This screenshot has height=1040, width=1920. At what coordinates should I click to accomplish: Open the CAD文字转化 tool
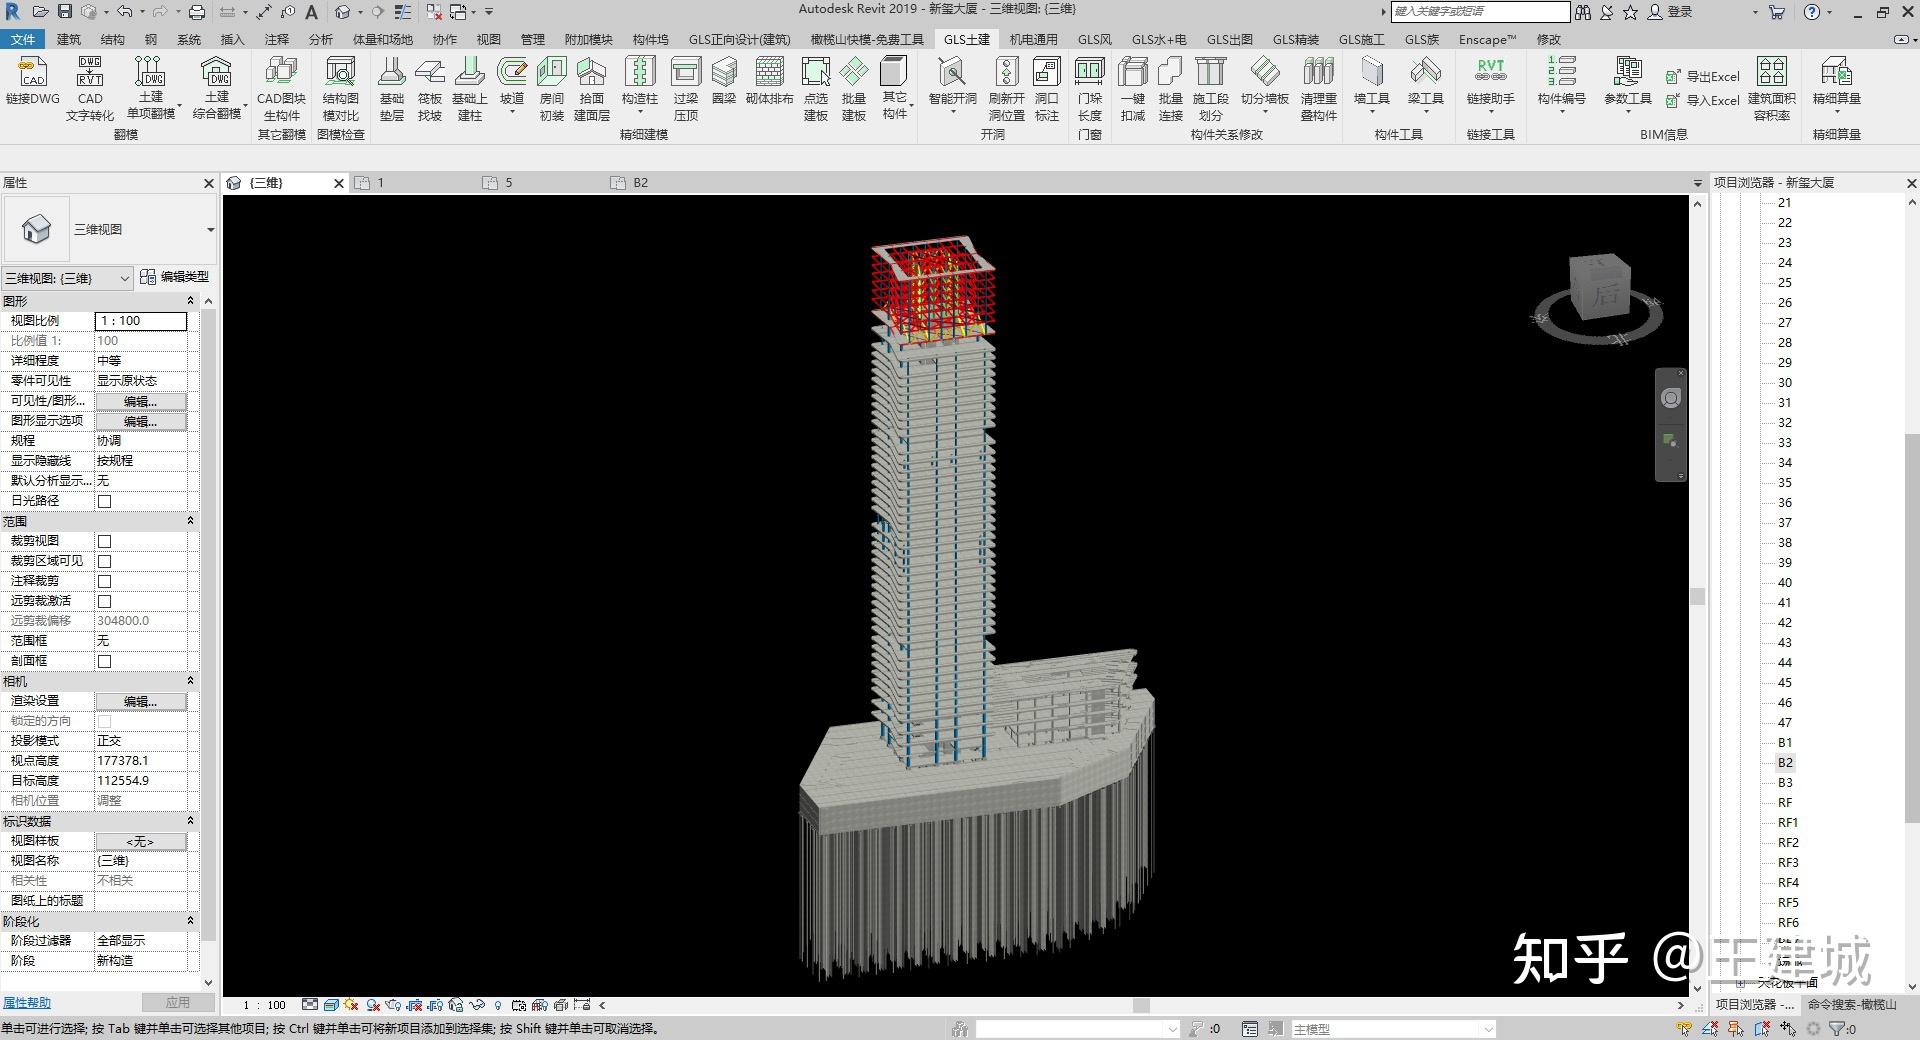[x=90, y=88]
